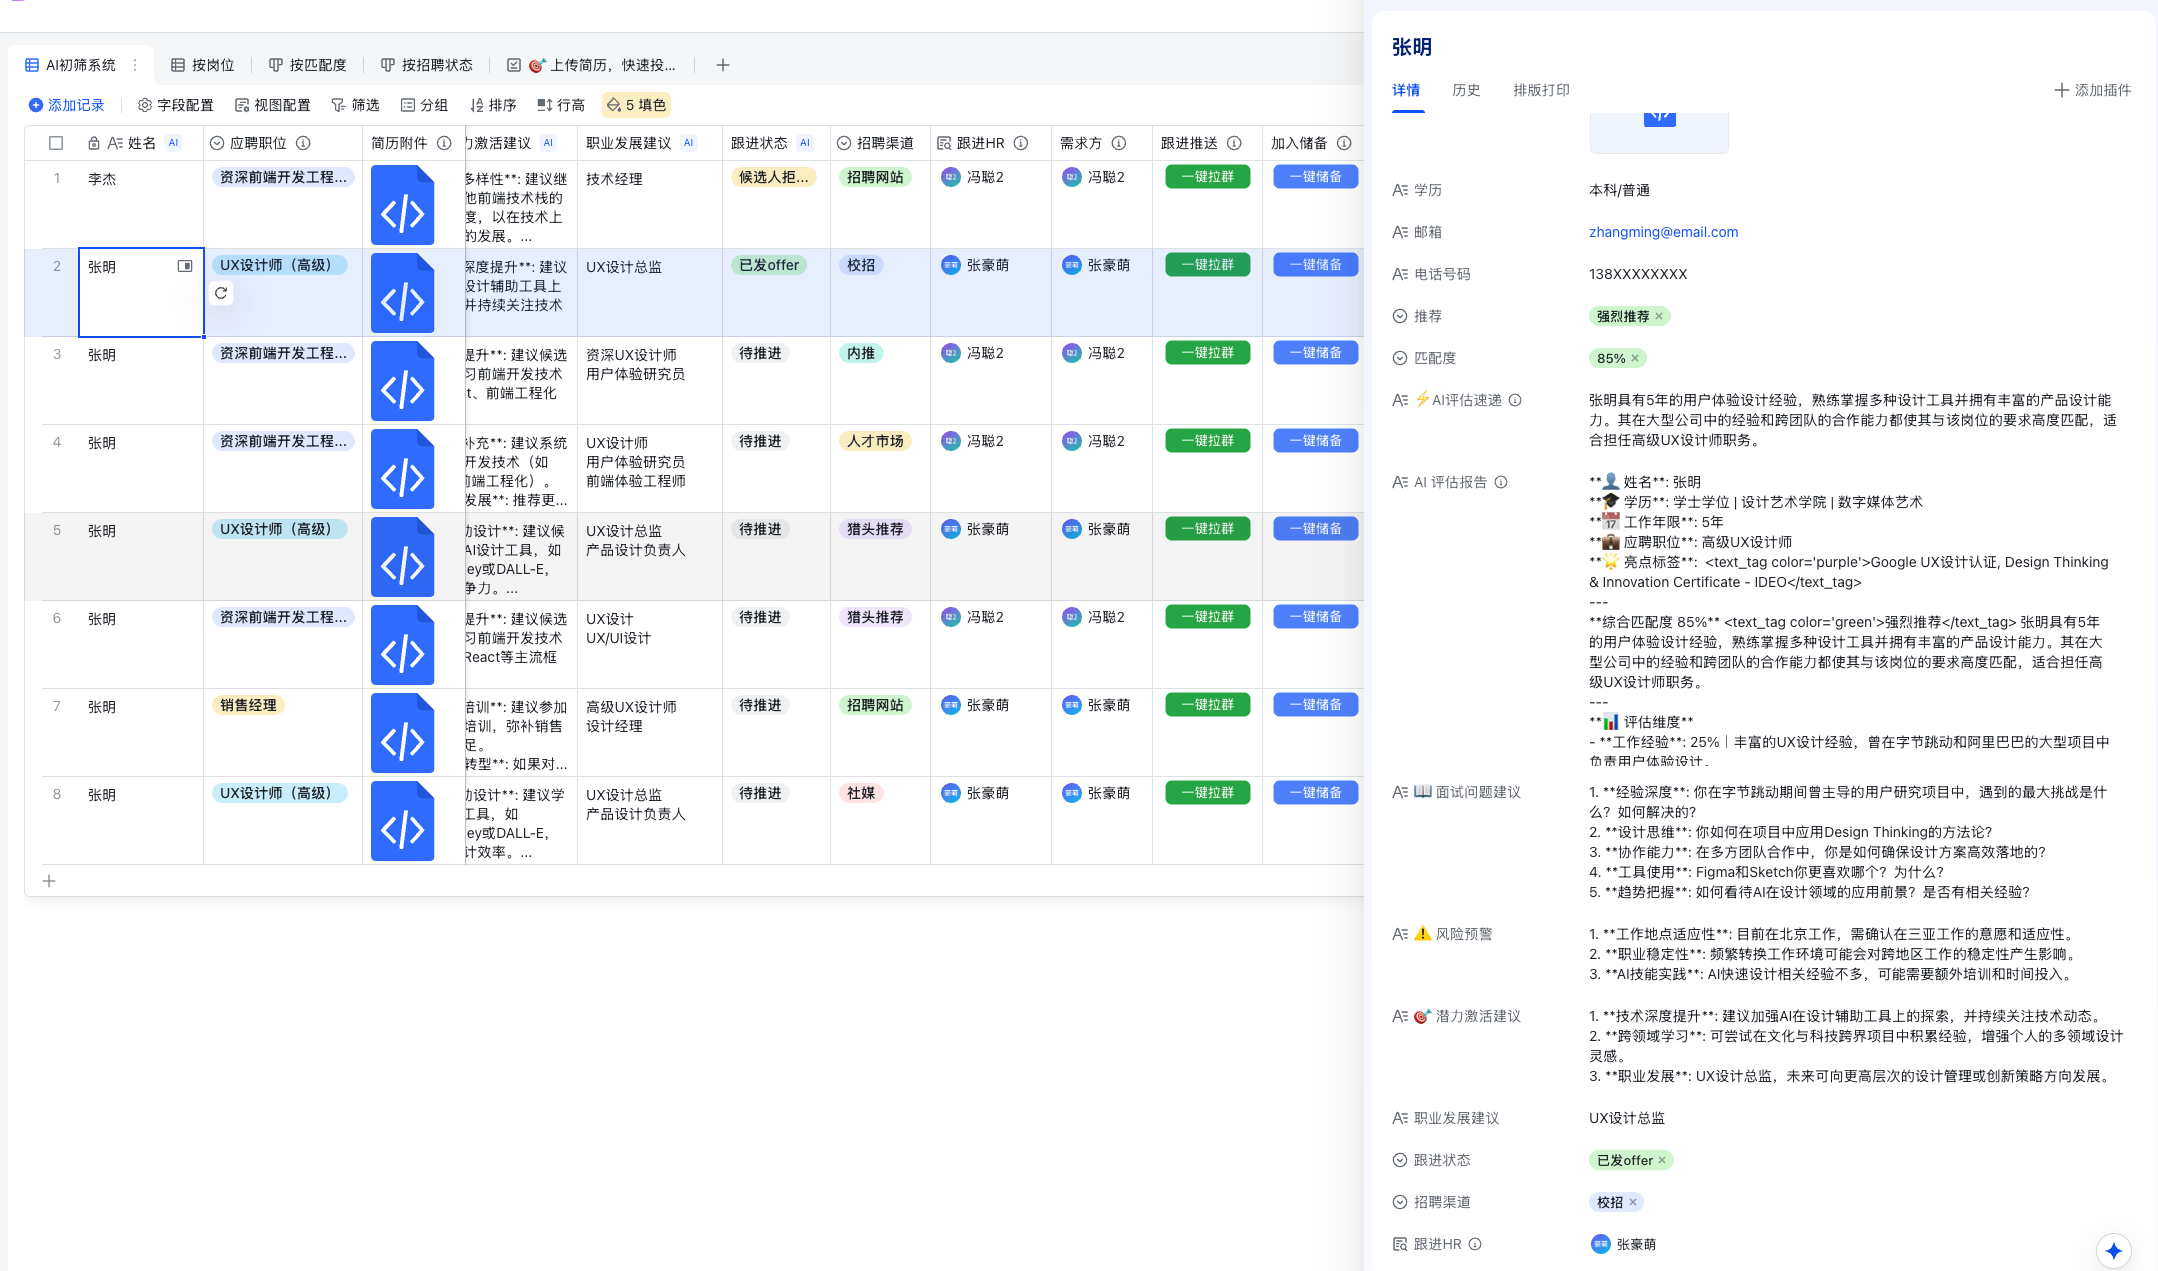Click the refresh icon in 张明's name cell

[x=221, y=293]
